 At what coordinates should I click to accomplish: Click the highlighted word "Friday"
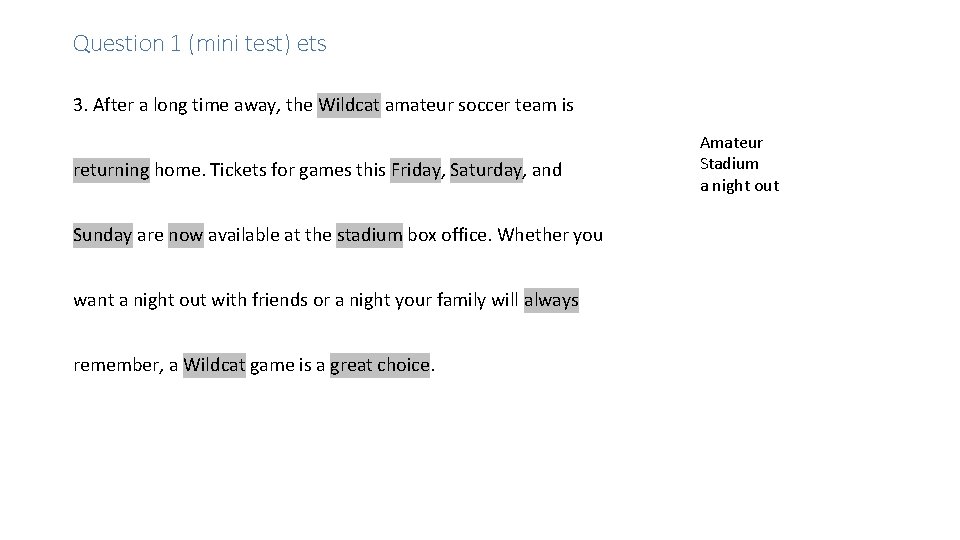pos(416,170)
